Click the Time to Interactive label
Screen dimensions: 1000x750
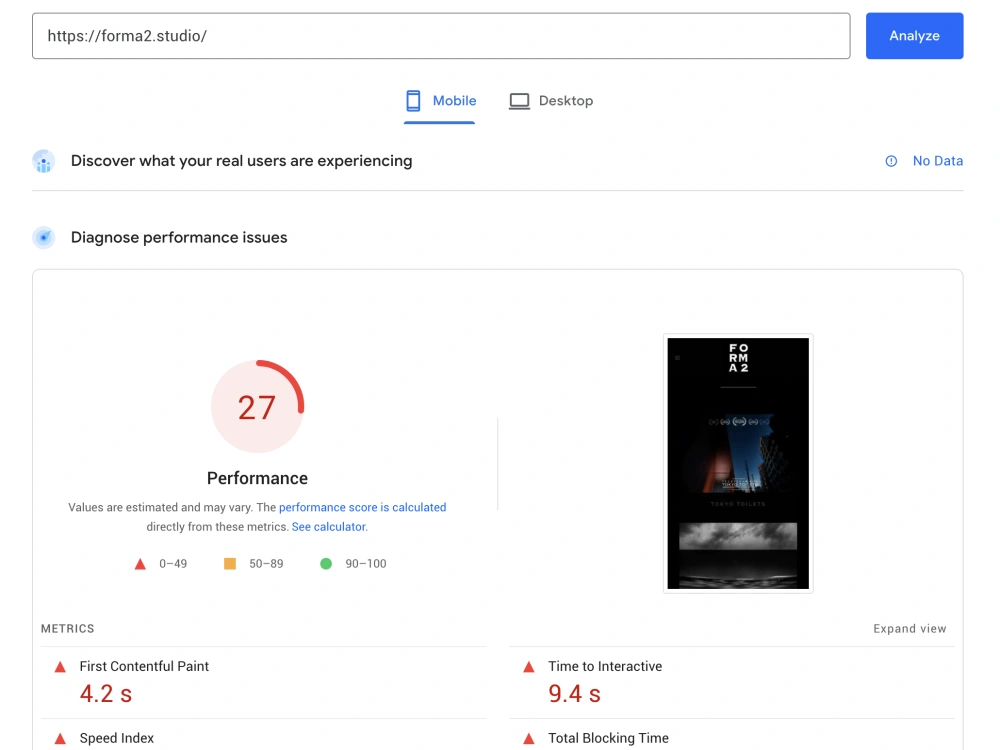point(605,666)
